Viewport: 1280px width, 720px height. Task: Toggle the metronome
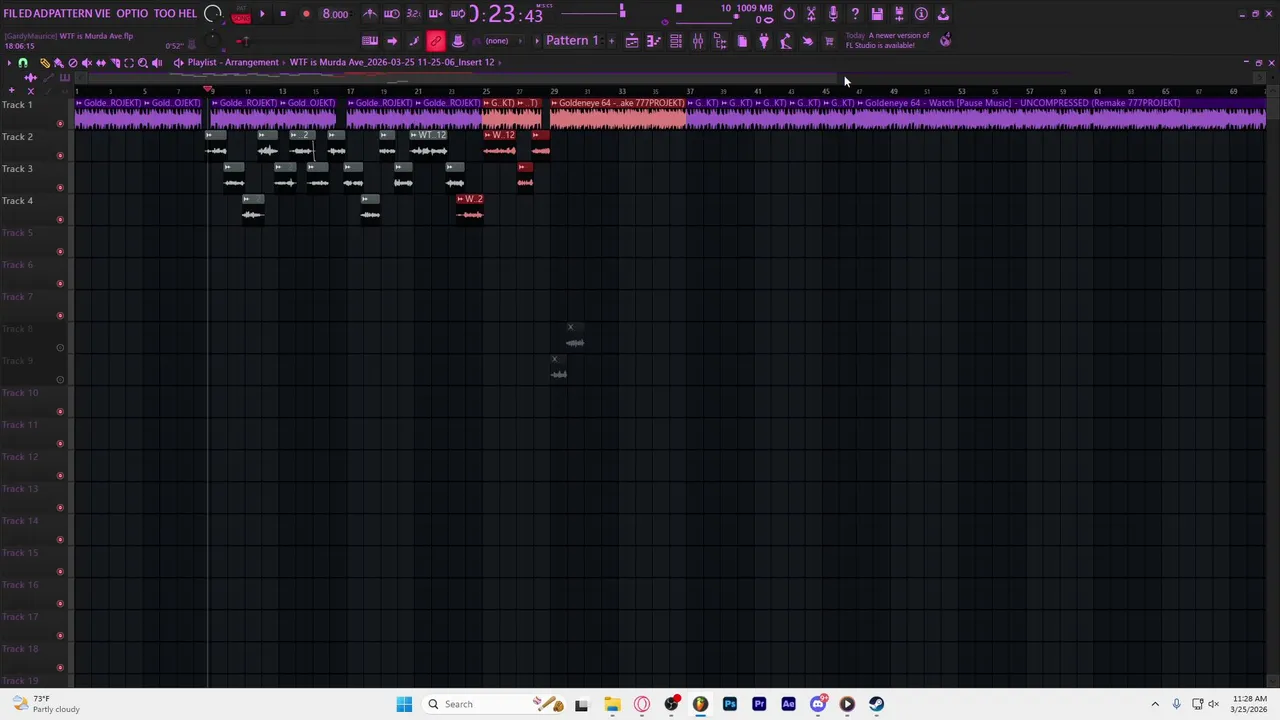[x=370, y=14]
